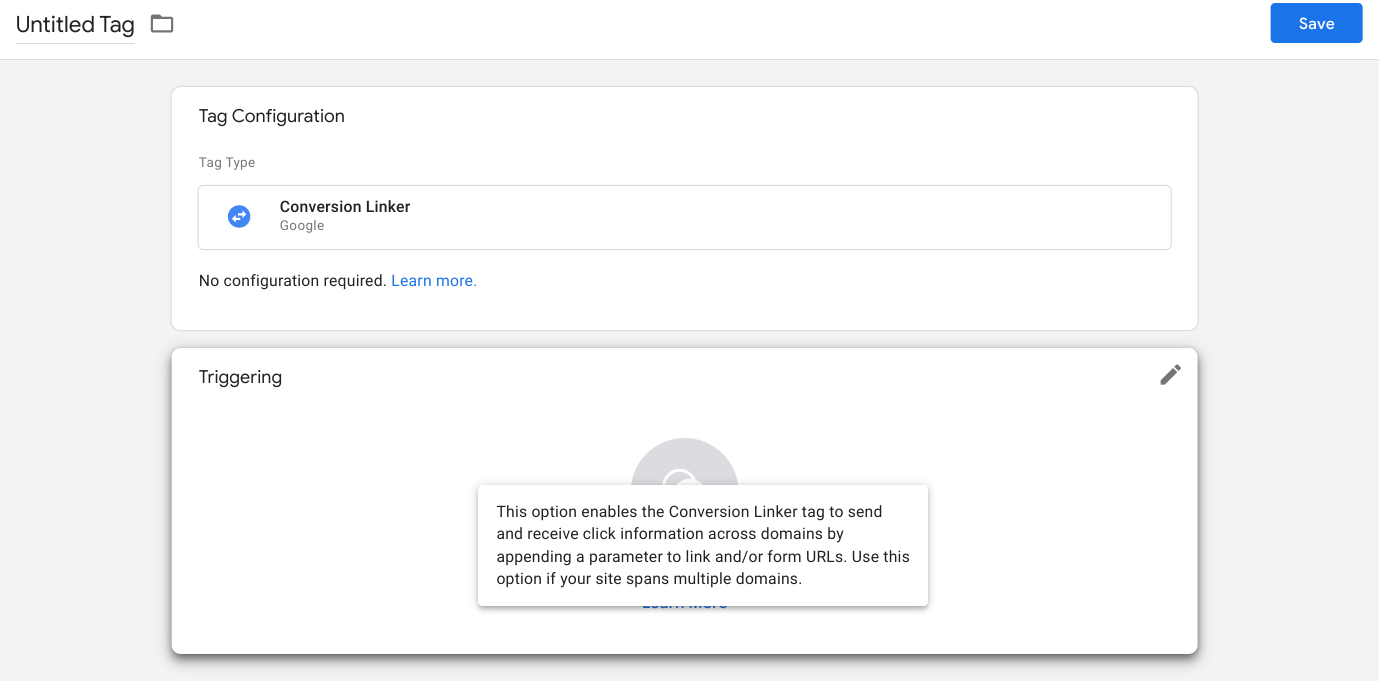Click the 'Google' vendor text

point(302,226)
